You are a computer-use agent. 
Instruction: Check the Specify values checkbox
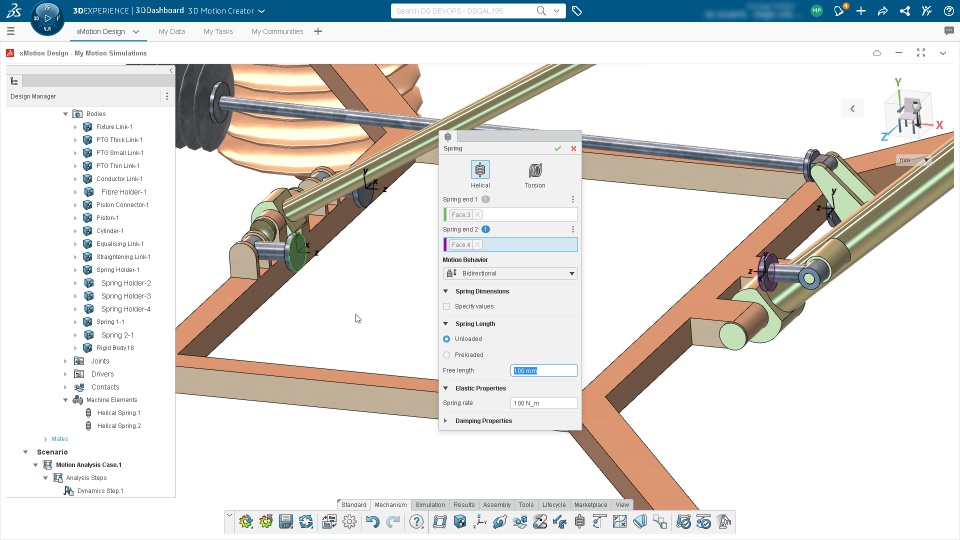pyautogui.click(x=446, y=306)
